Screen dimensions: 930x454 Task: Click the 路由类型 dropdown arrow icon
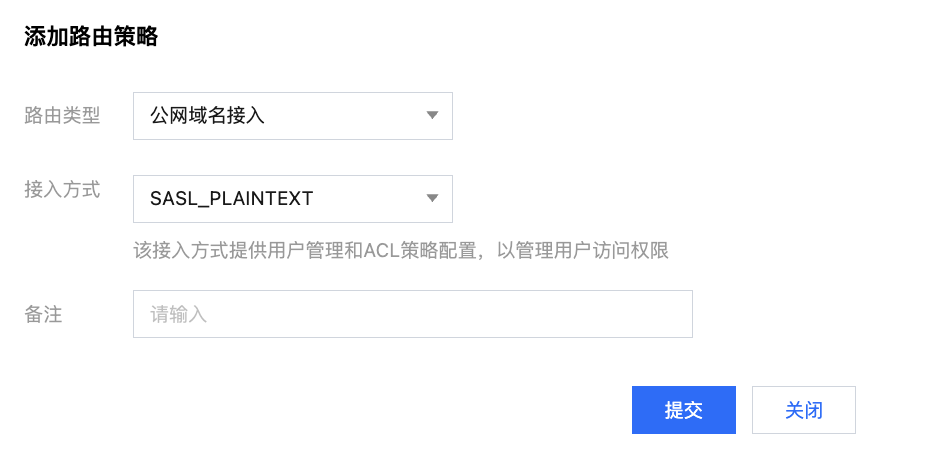click(432, 115)
